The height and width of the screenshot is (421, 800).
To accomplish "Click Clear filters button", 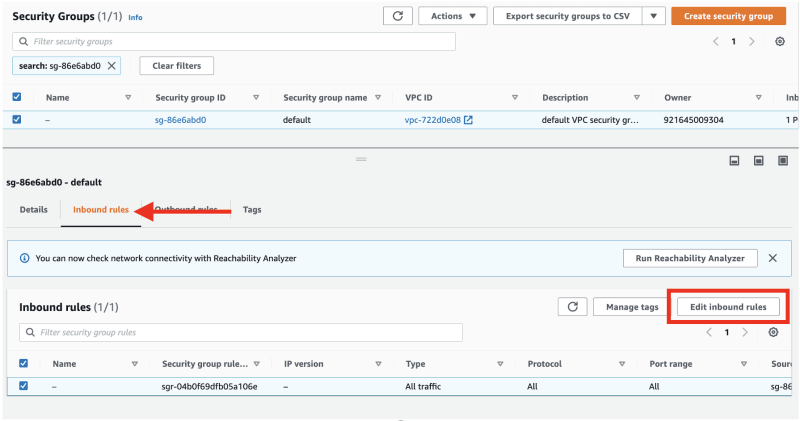I will click(x=177, y=66).
